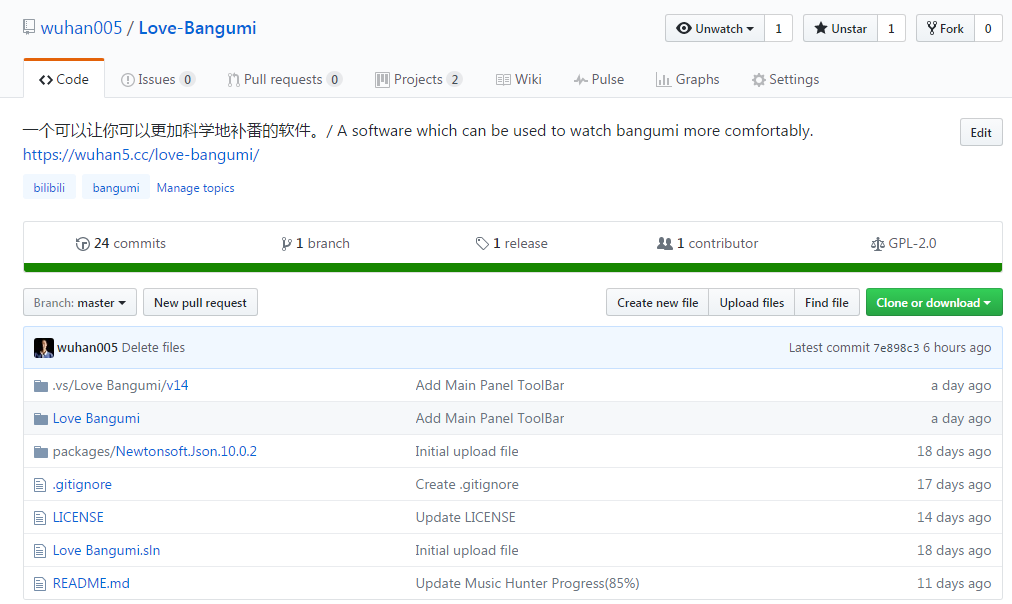Open the Pull requests tab

[x=285, y=79]
